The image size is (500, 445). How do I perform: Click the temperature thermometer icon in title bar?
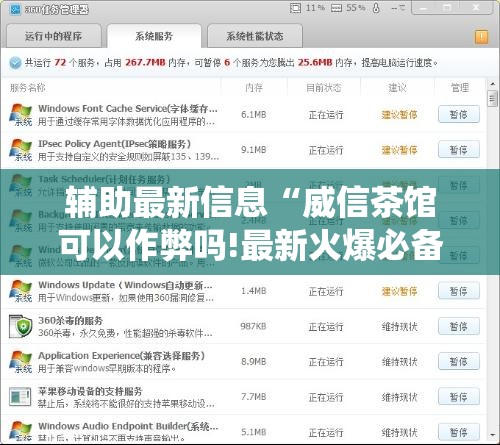[x=376, y=8]
